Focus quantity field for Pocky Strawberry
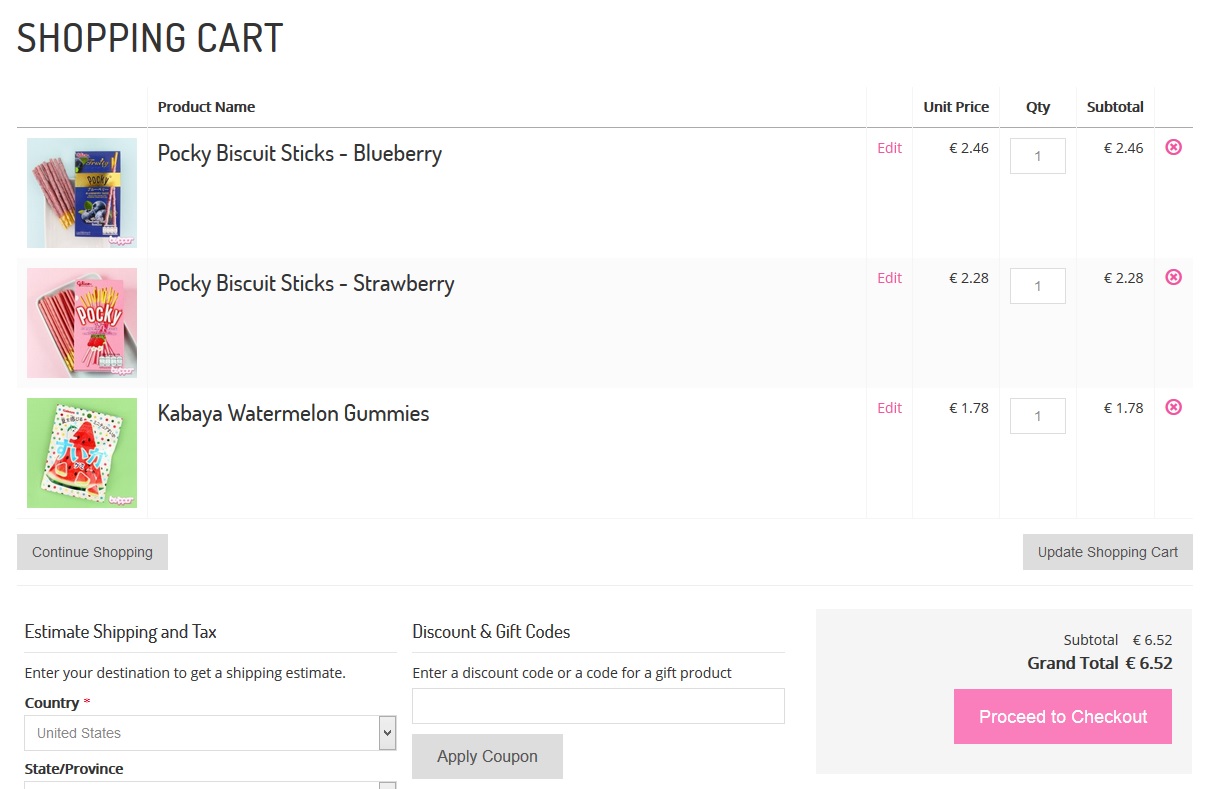 click(x=1037, y=286)
